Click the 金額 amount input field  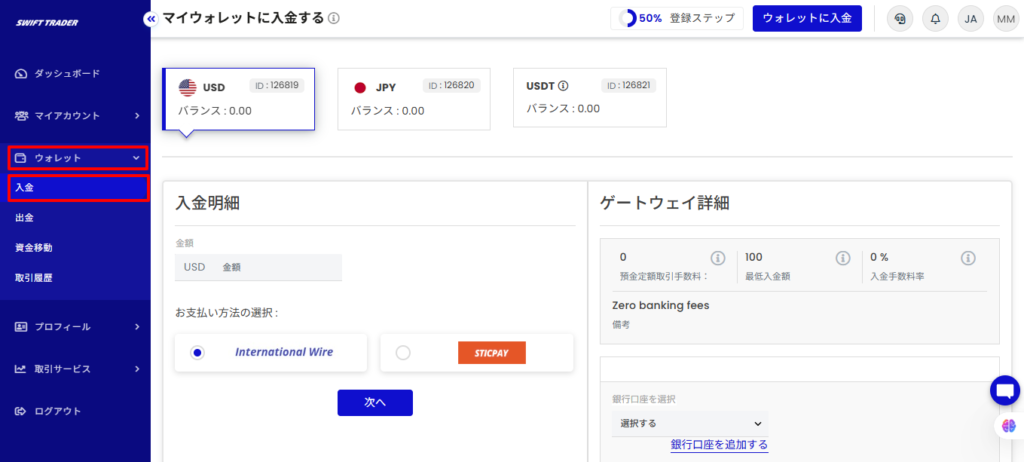[259, 267]
